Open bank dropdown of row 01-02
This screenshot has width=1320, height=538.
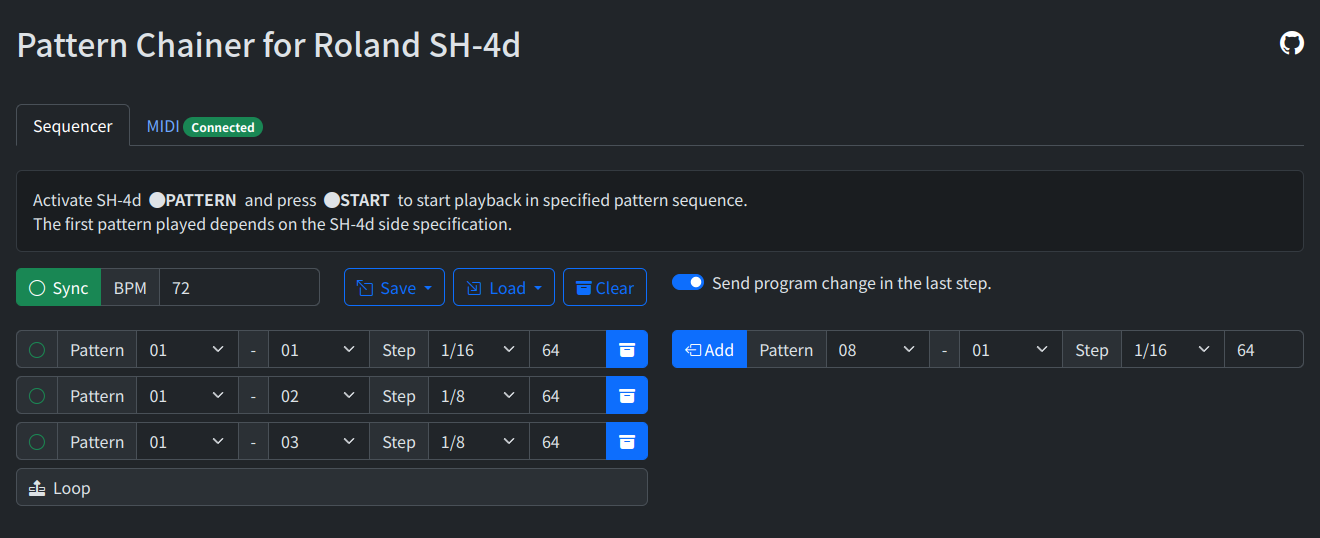pos(187,396)
